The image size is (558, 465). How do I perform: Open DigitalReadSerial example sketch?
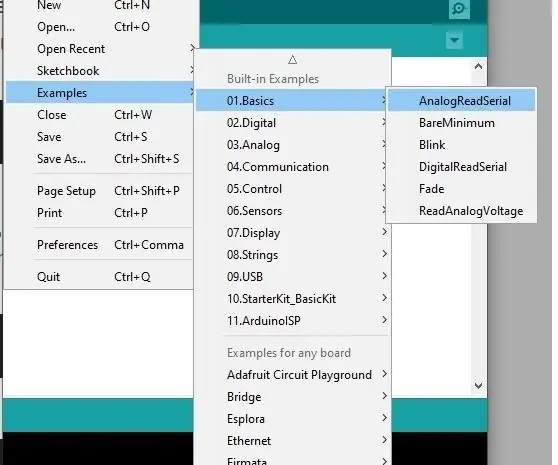(x=462, y=167)
